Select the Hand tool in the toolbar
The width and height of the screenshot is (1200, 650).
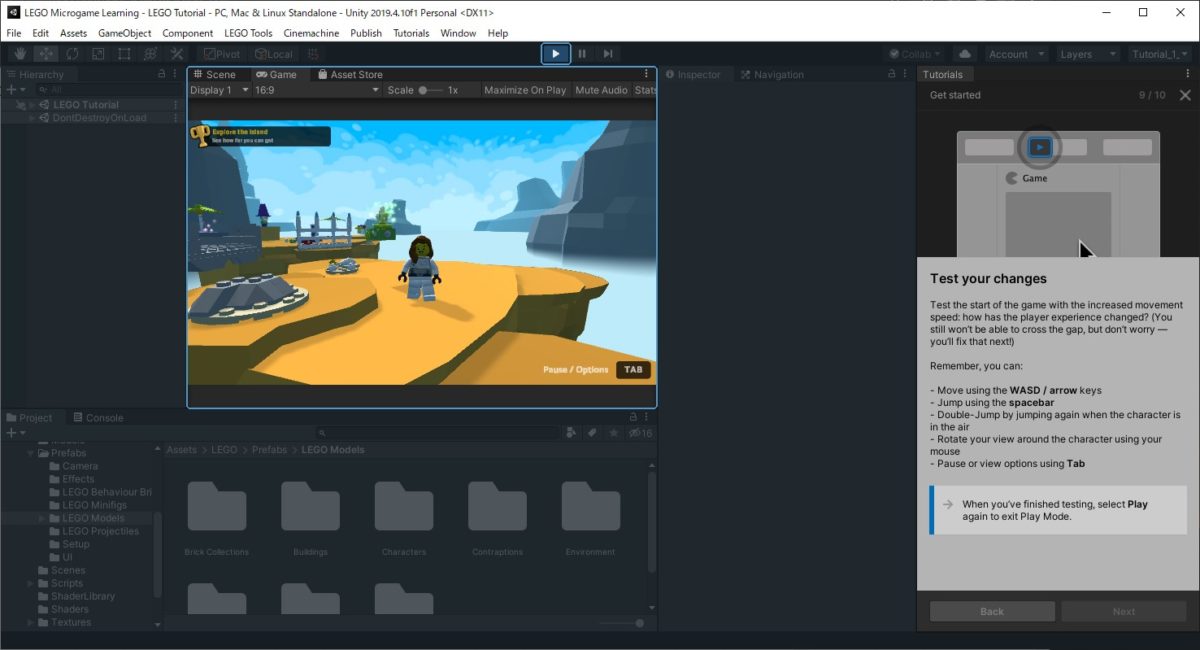click(21, 54)
